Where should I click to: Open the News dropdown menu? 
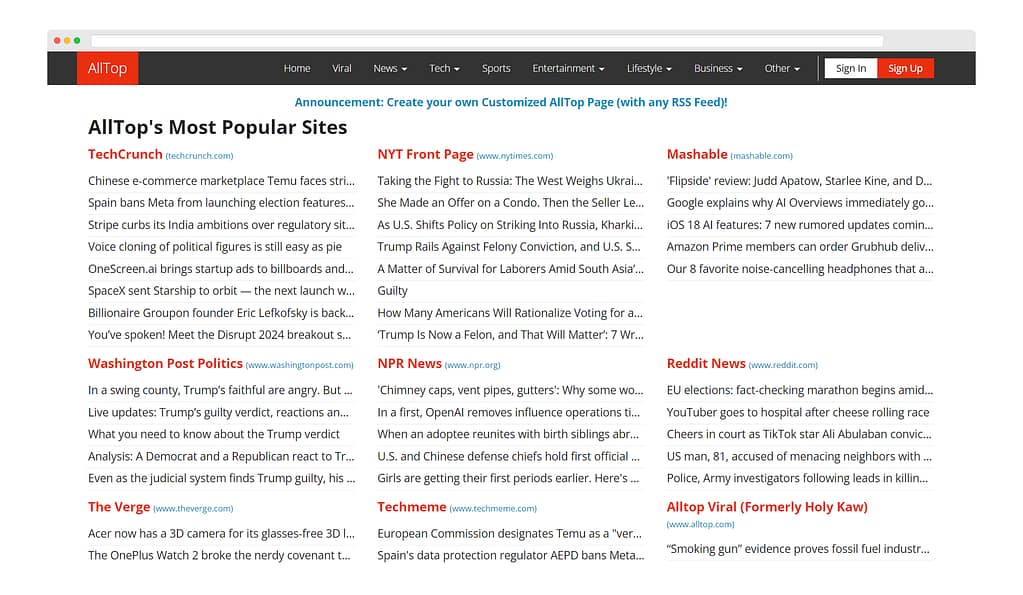point(388,68)
